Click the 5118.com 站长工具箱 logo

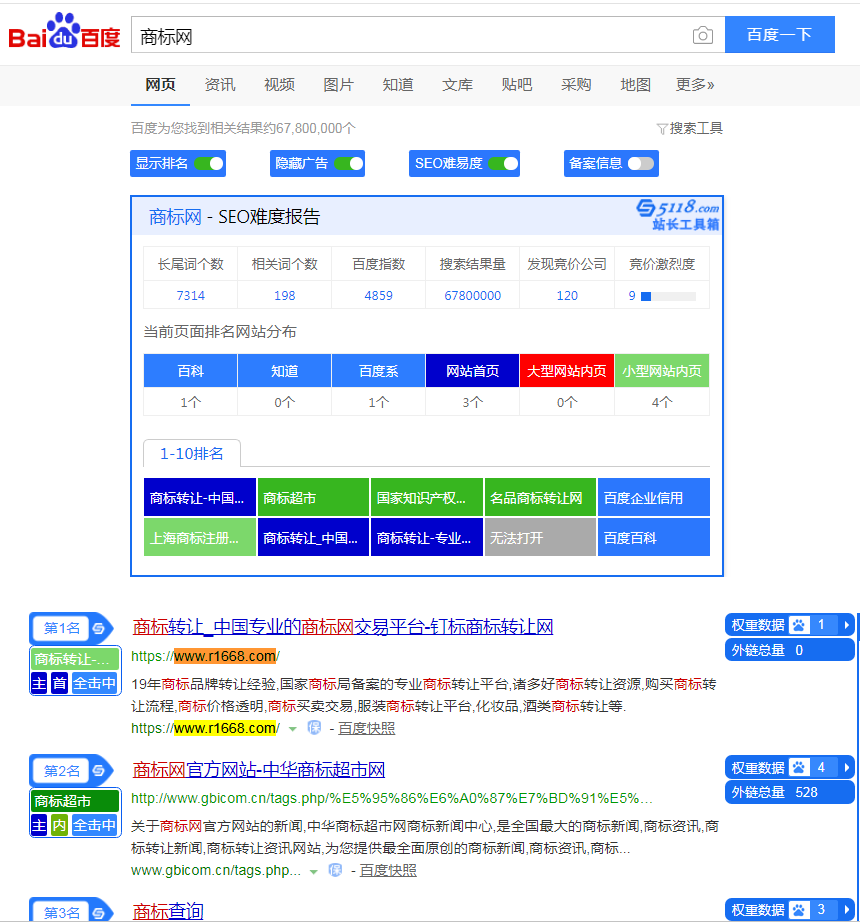click(x=678, y=214)
